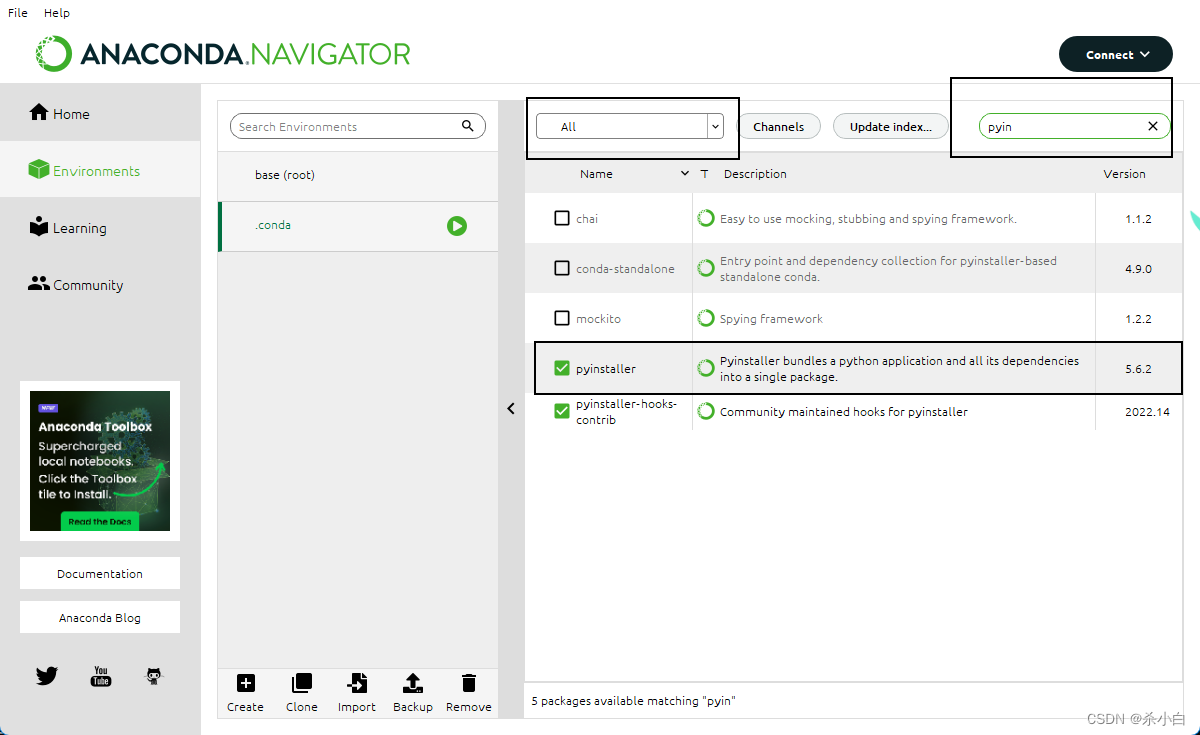1200x735 pixels.
Task: Click the mockito version 1.2.2
Action: coord(1138,319)
